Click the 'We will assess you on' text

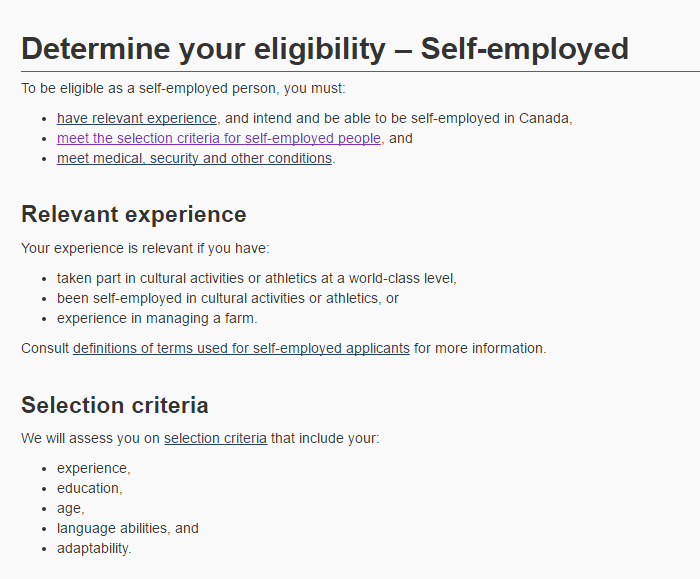pyautogui.click(x=90, y=438)
